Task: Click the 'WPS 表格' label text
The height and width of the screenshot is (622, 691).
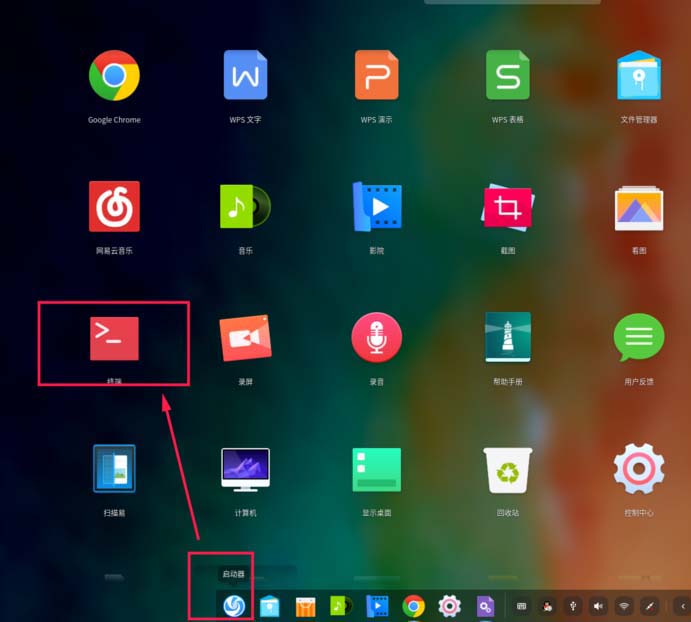Action: click(x=508, y=119)
